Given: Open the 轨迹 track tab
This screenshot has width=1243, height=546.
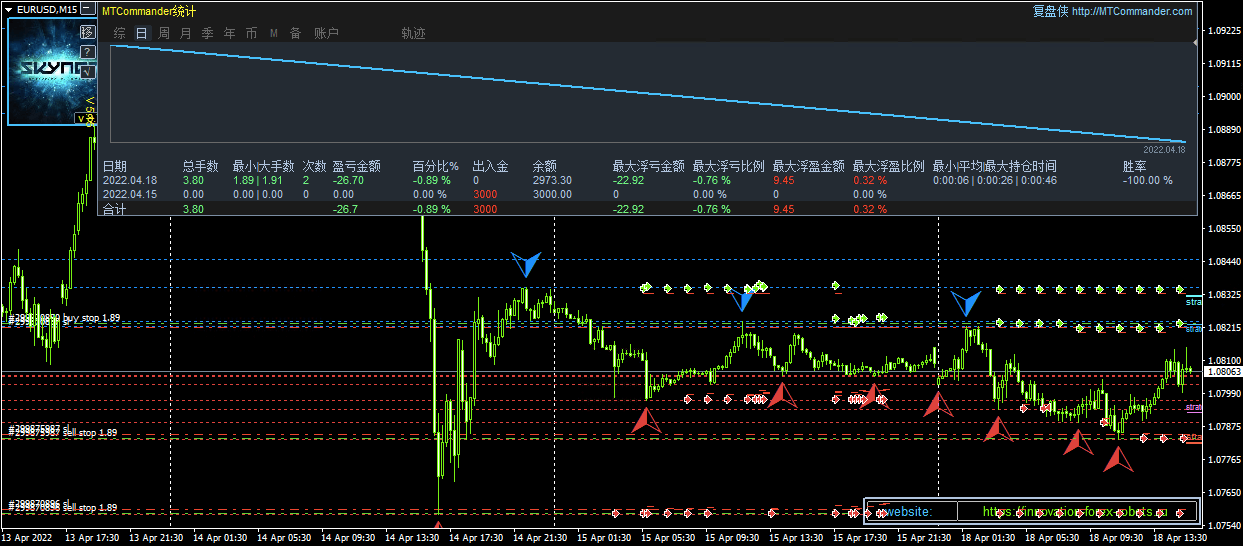Looking at the screenshot, I should point(413,33).
